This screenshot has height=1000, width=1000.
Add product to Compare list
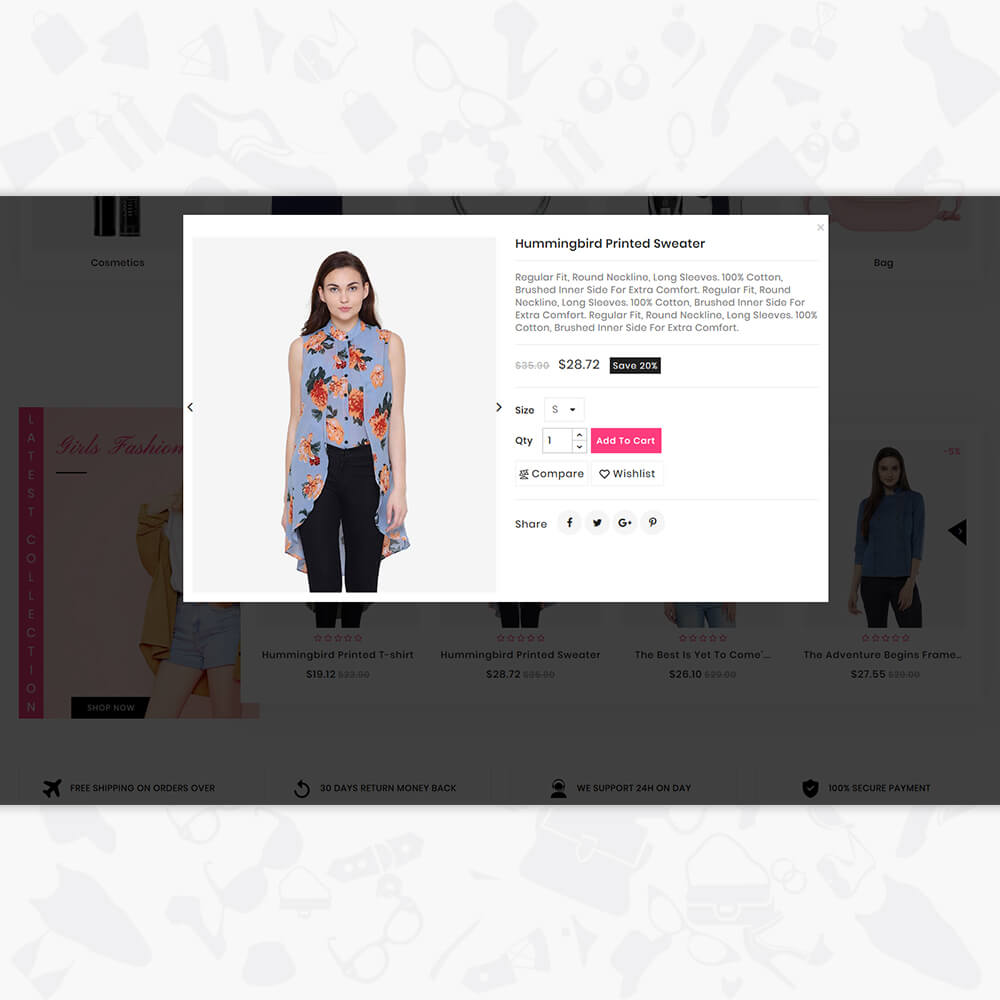[552, 474]
